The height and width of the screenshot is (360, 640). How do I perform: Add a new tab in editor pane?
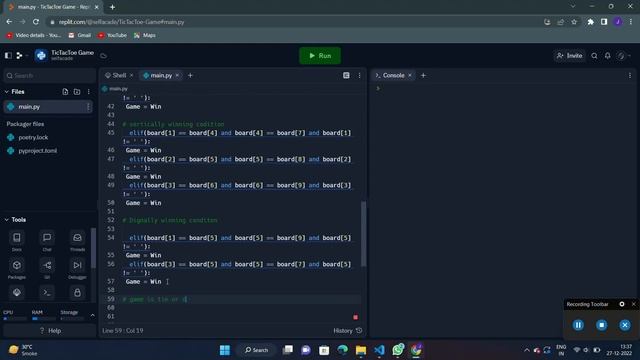[190, 75]
